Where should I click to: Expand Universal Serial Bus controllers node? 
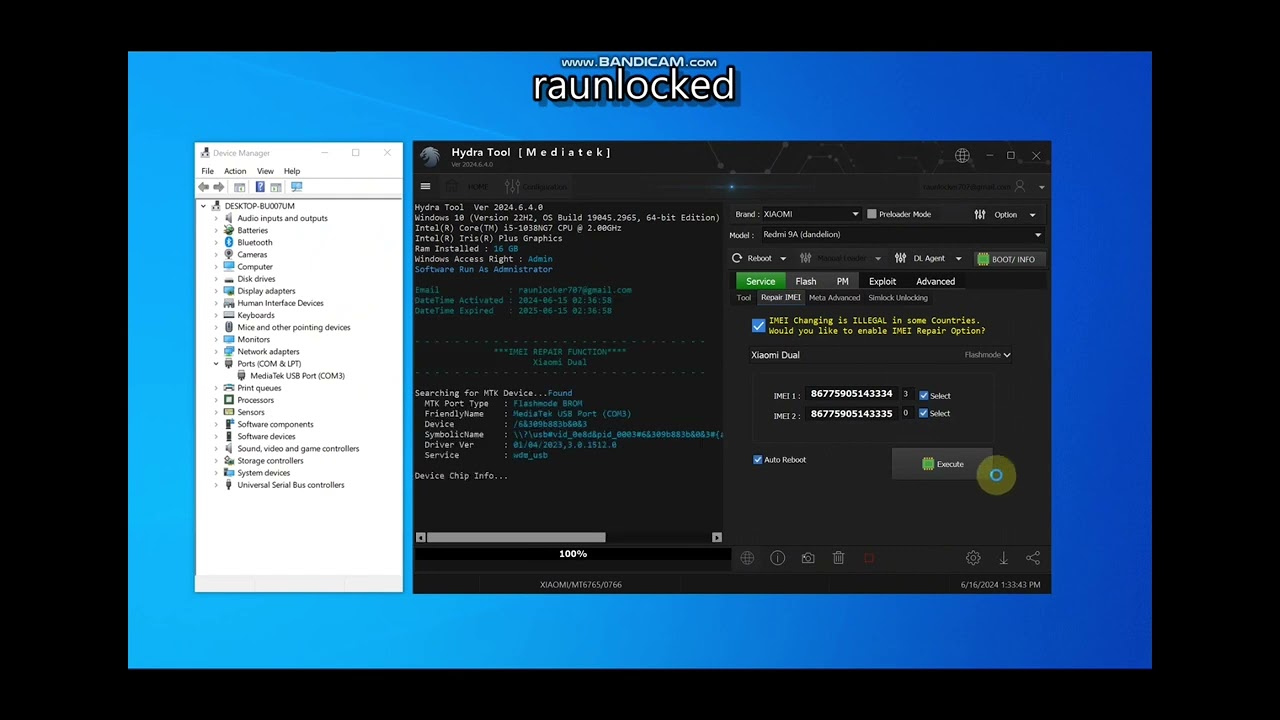tap(216, 485)
